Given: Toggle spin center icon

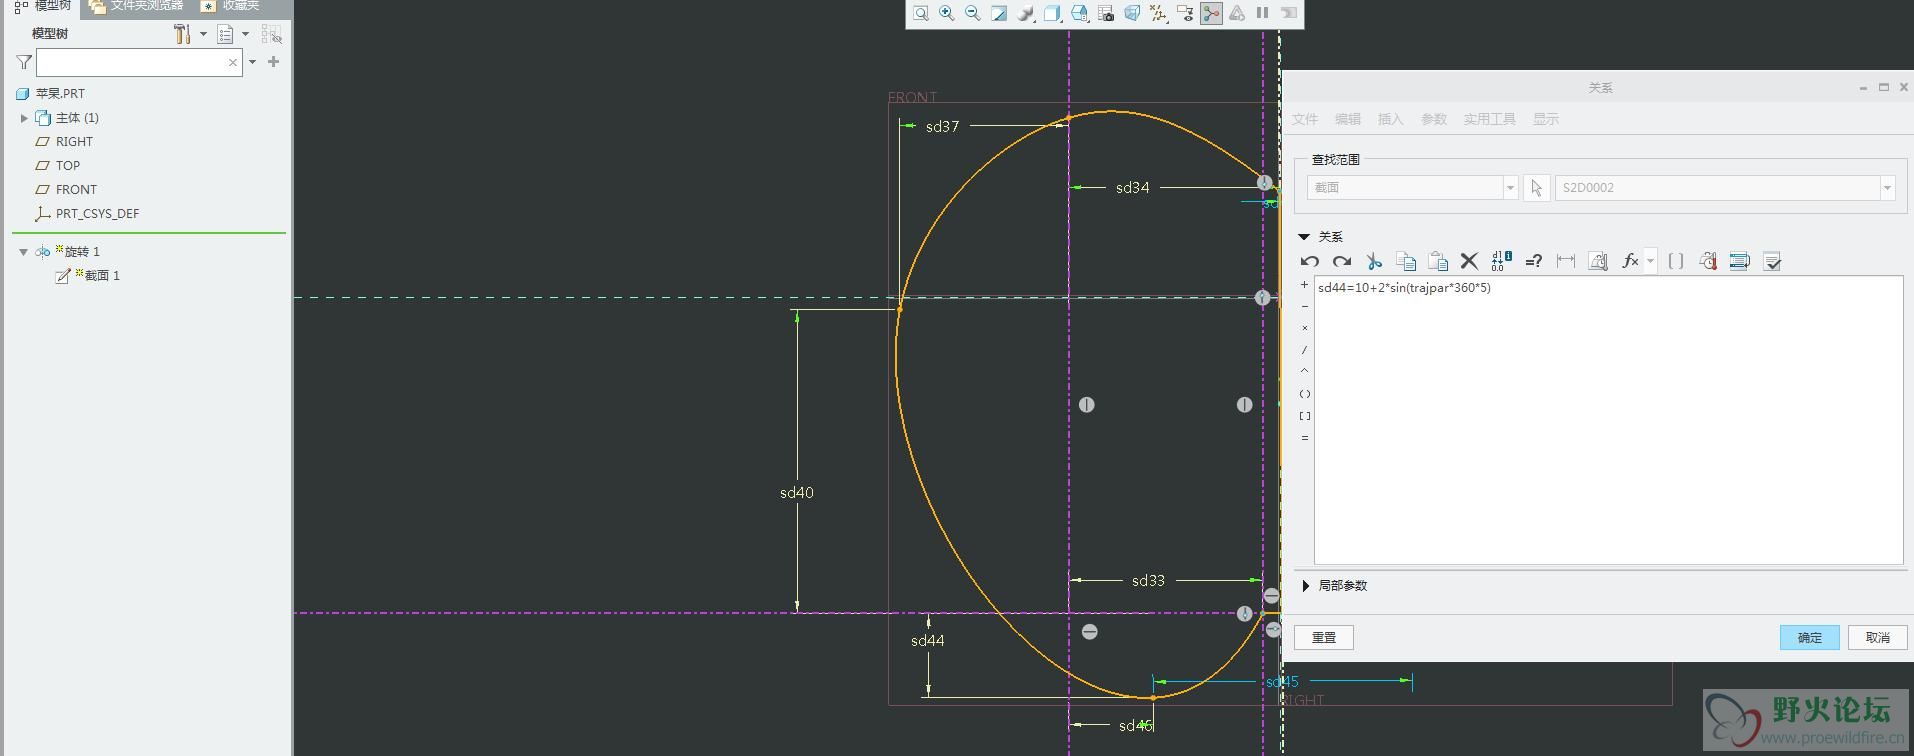Looking at the screenshot, I should 1211,13.
